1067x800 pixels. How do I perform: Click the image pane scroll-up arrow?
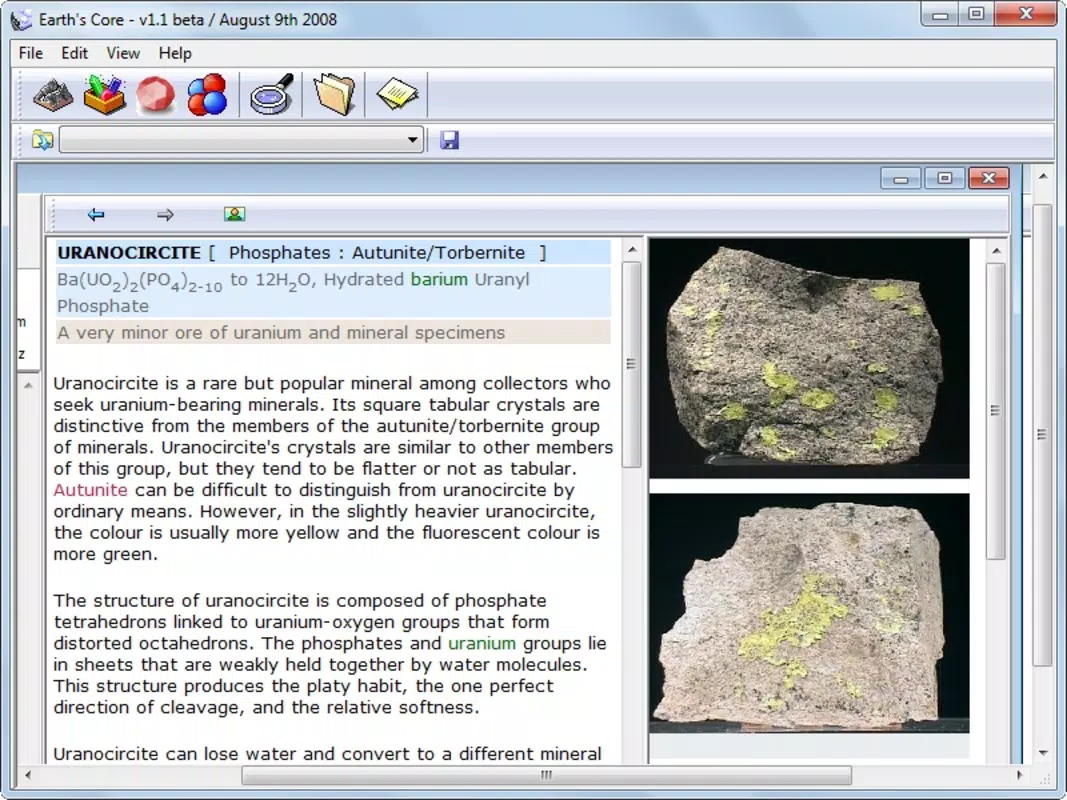pyautogui.click(x=996, y=251)
